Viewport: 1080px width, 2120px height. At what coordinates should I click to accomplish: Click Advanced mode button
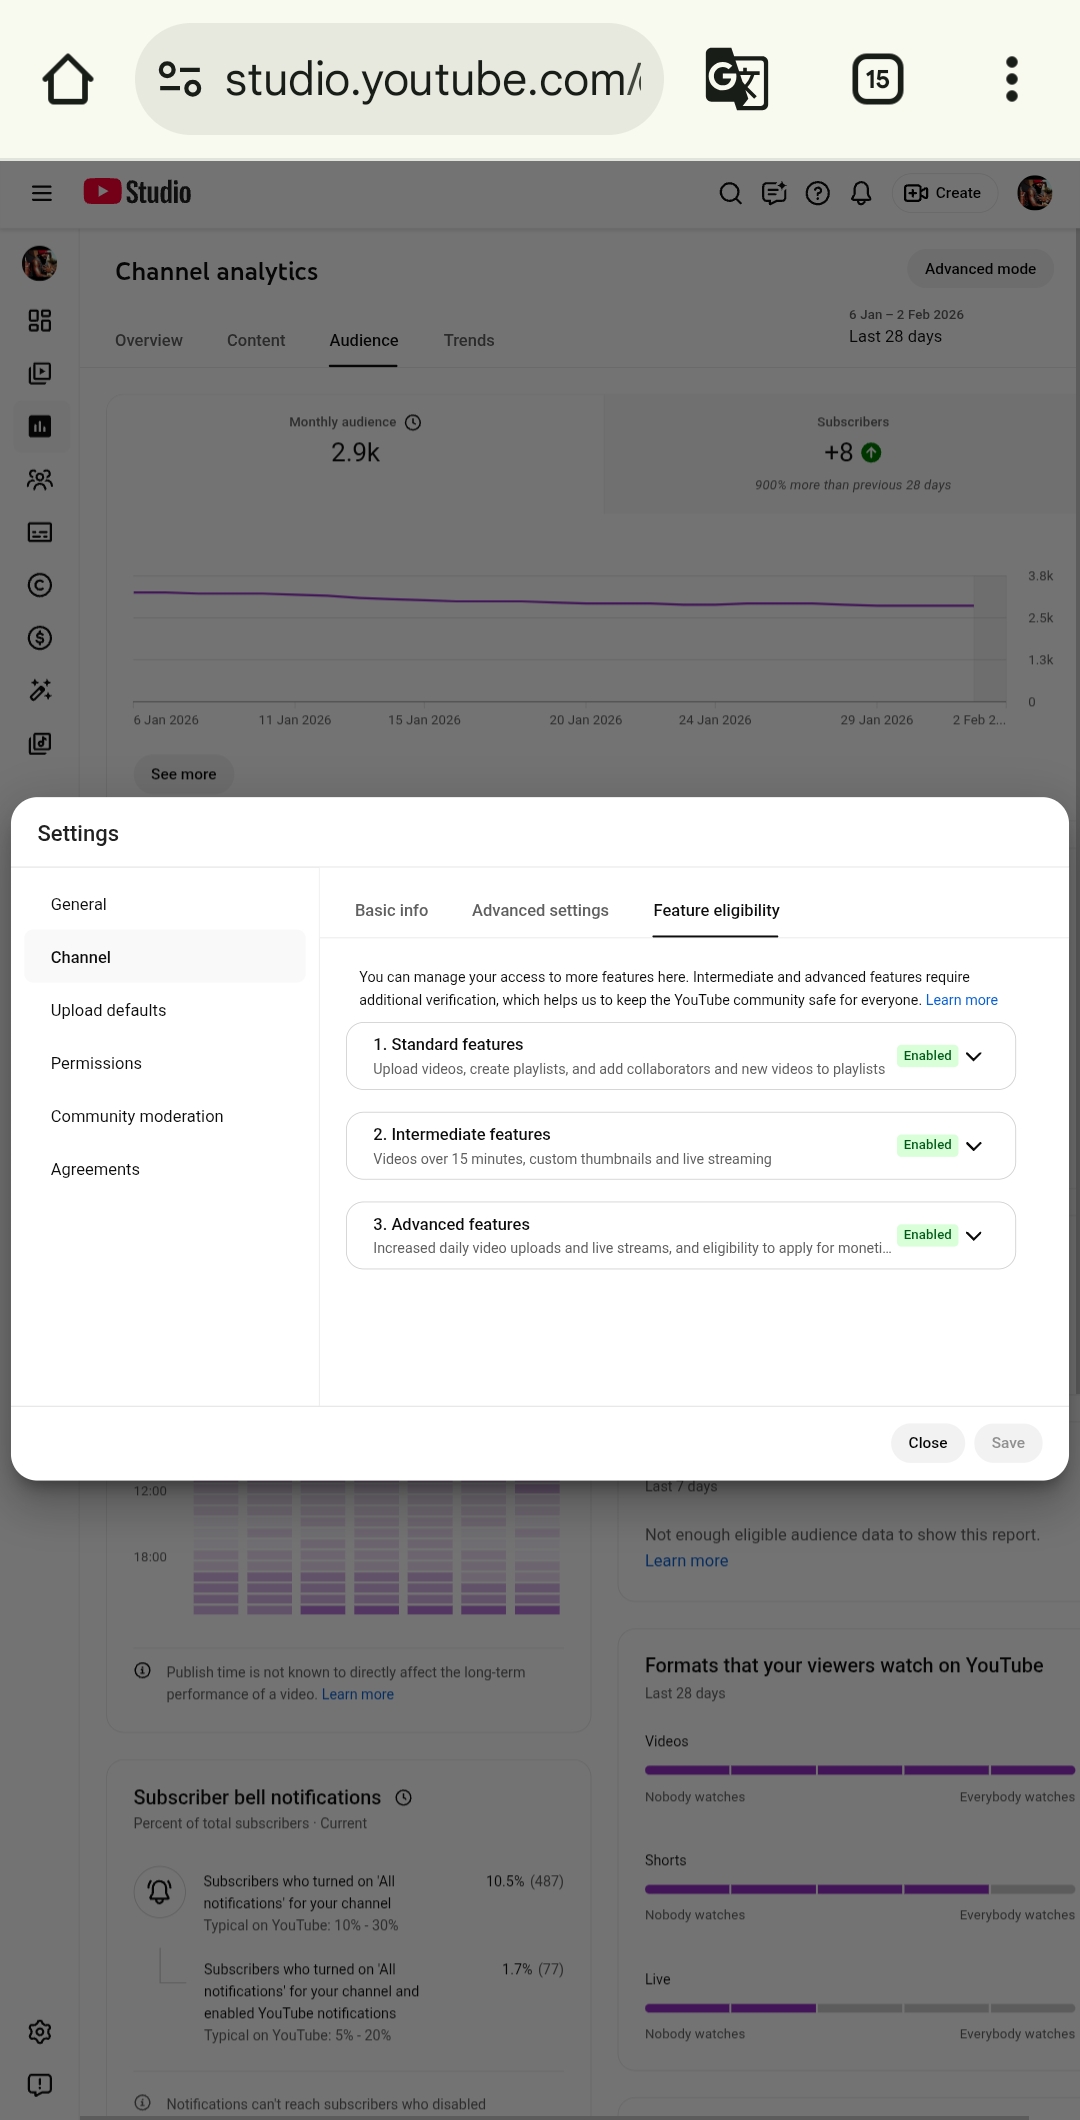pyautogui.click(x=980, y=269)
